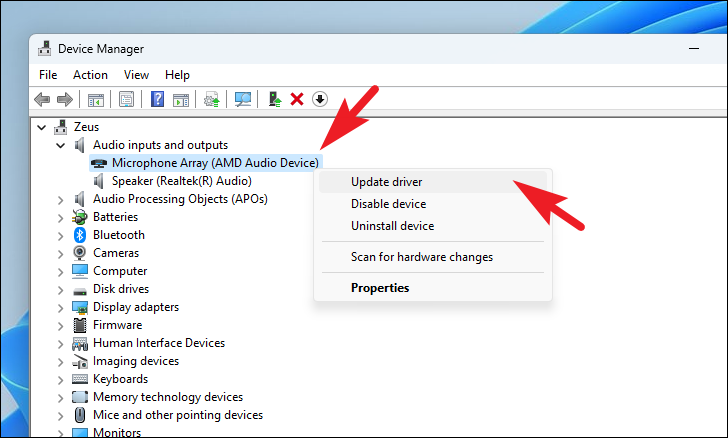Collapse the Zeus root node

pyautogui.click(x=42, y=127)
